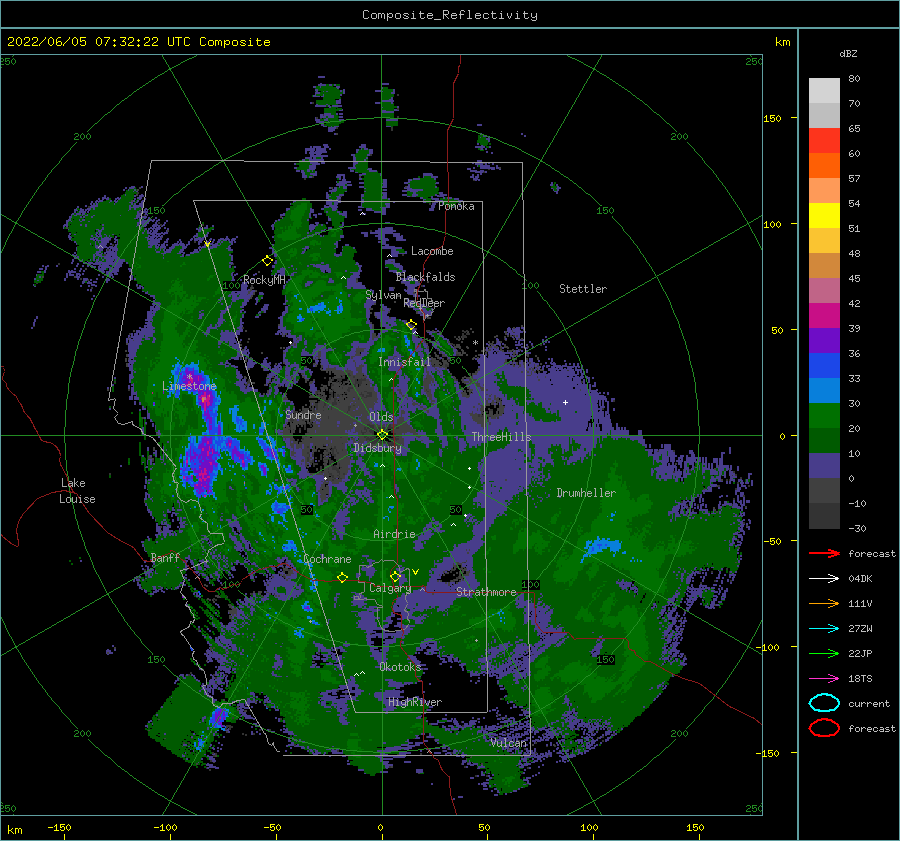Click the white plus marker east of ThreeHills

565,402
